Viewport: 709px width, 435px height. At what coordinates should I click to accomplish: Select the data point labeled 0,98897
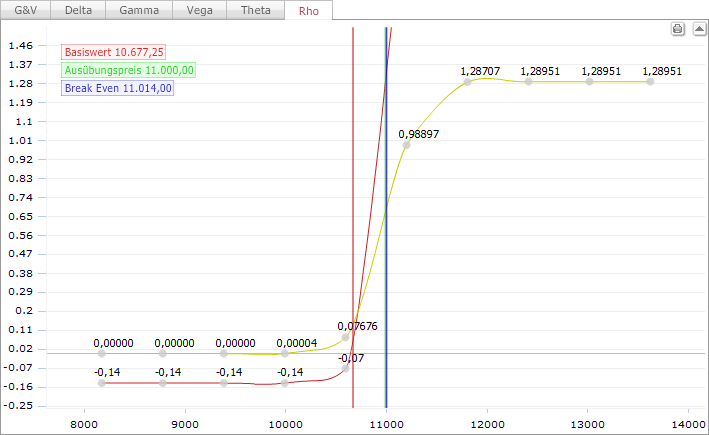(407, 145)
